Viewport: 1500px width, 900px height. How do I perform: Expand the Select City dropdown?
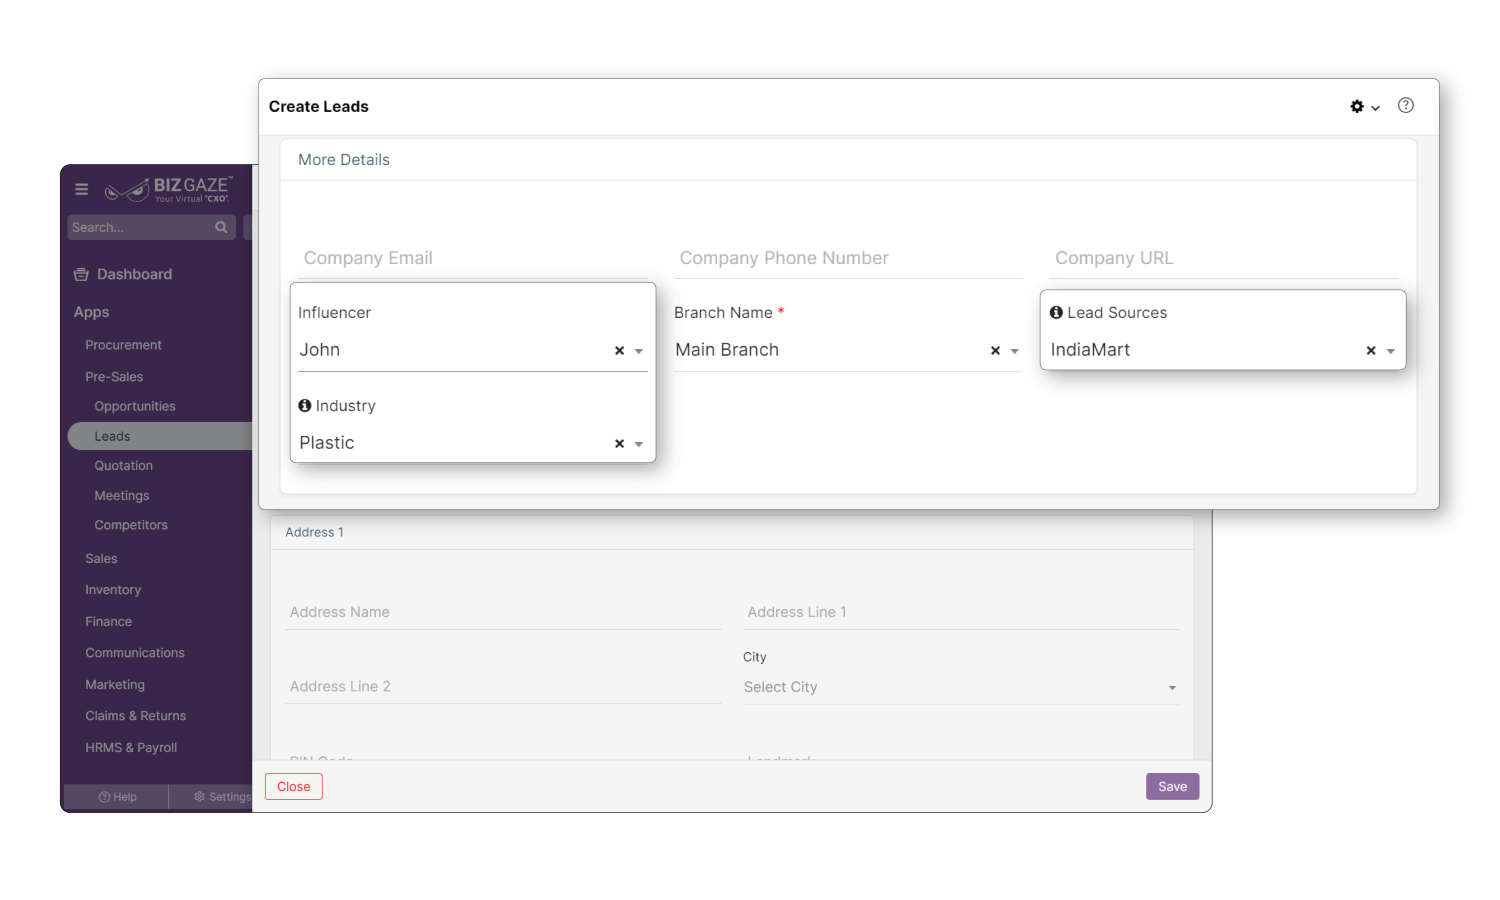1172,688
